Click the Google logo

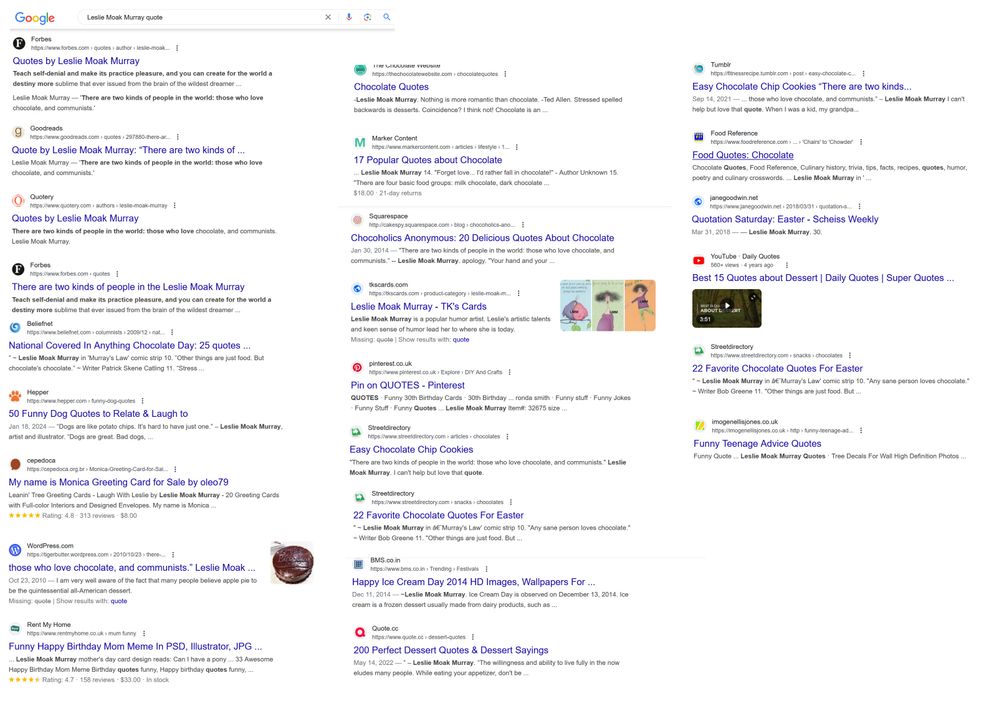34,18
